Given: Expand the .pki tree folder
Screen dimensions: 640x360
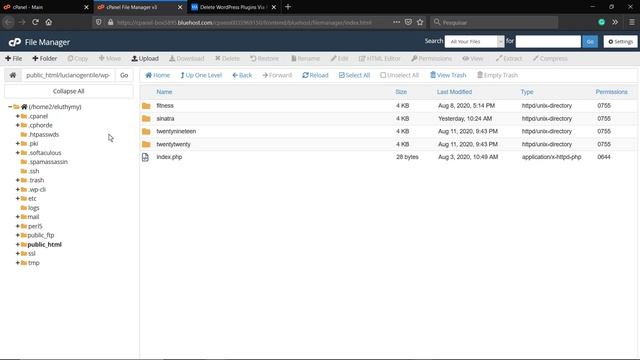Looking at the screenshot, I should (x=18, y=144).
